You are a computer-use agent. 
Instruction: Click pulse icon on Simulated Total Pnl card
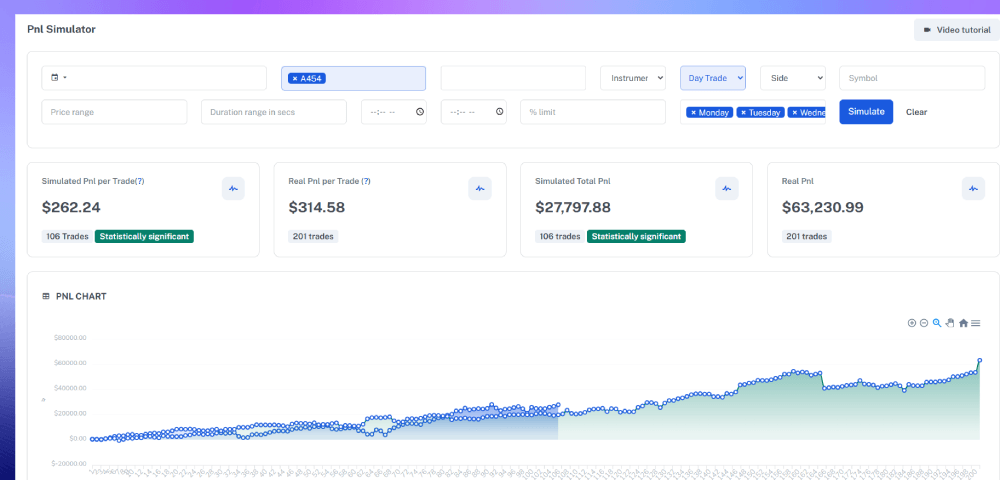point(726,189)
